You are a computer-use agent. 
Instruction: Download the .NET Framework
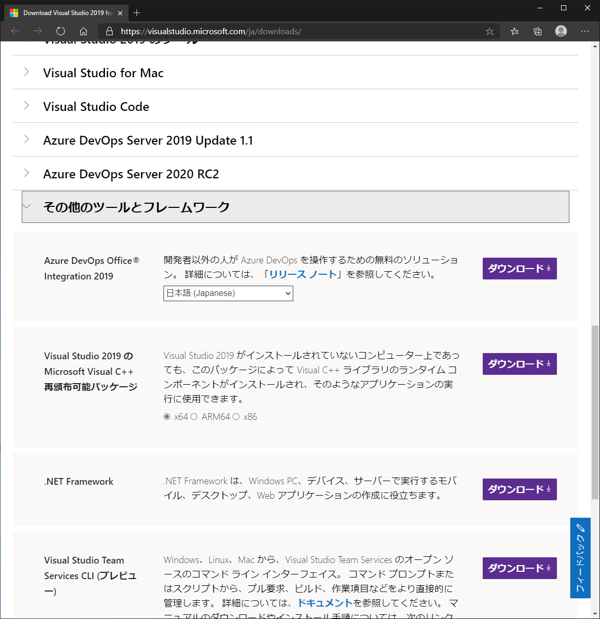pyautogui.click(x=519, y=489)
